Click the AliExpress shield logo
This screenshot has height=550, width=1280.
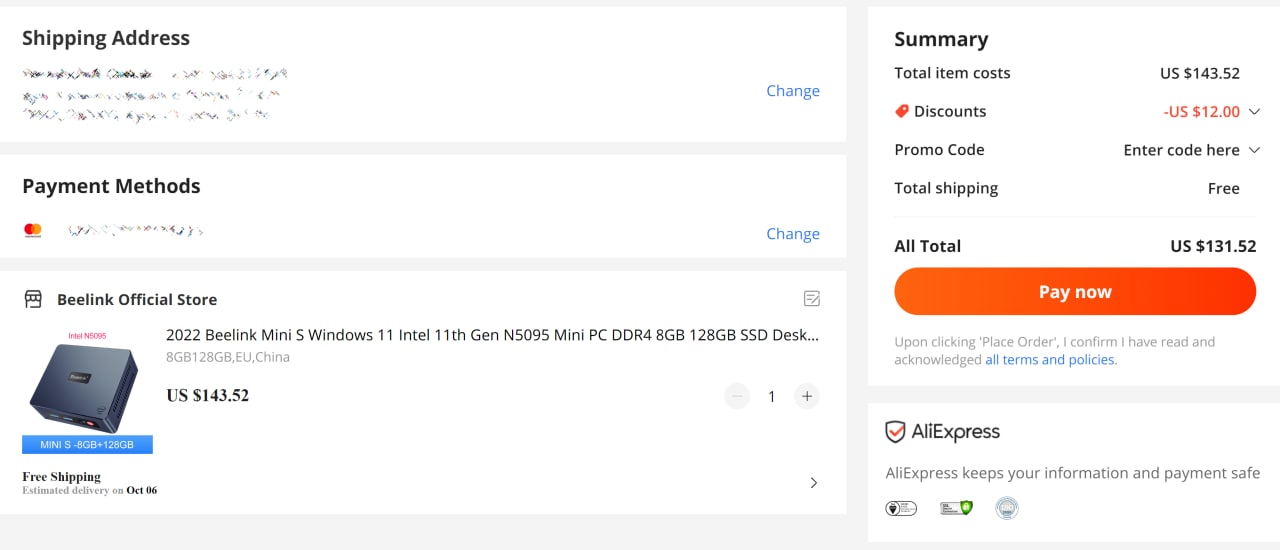[896, 432]
